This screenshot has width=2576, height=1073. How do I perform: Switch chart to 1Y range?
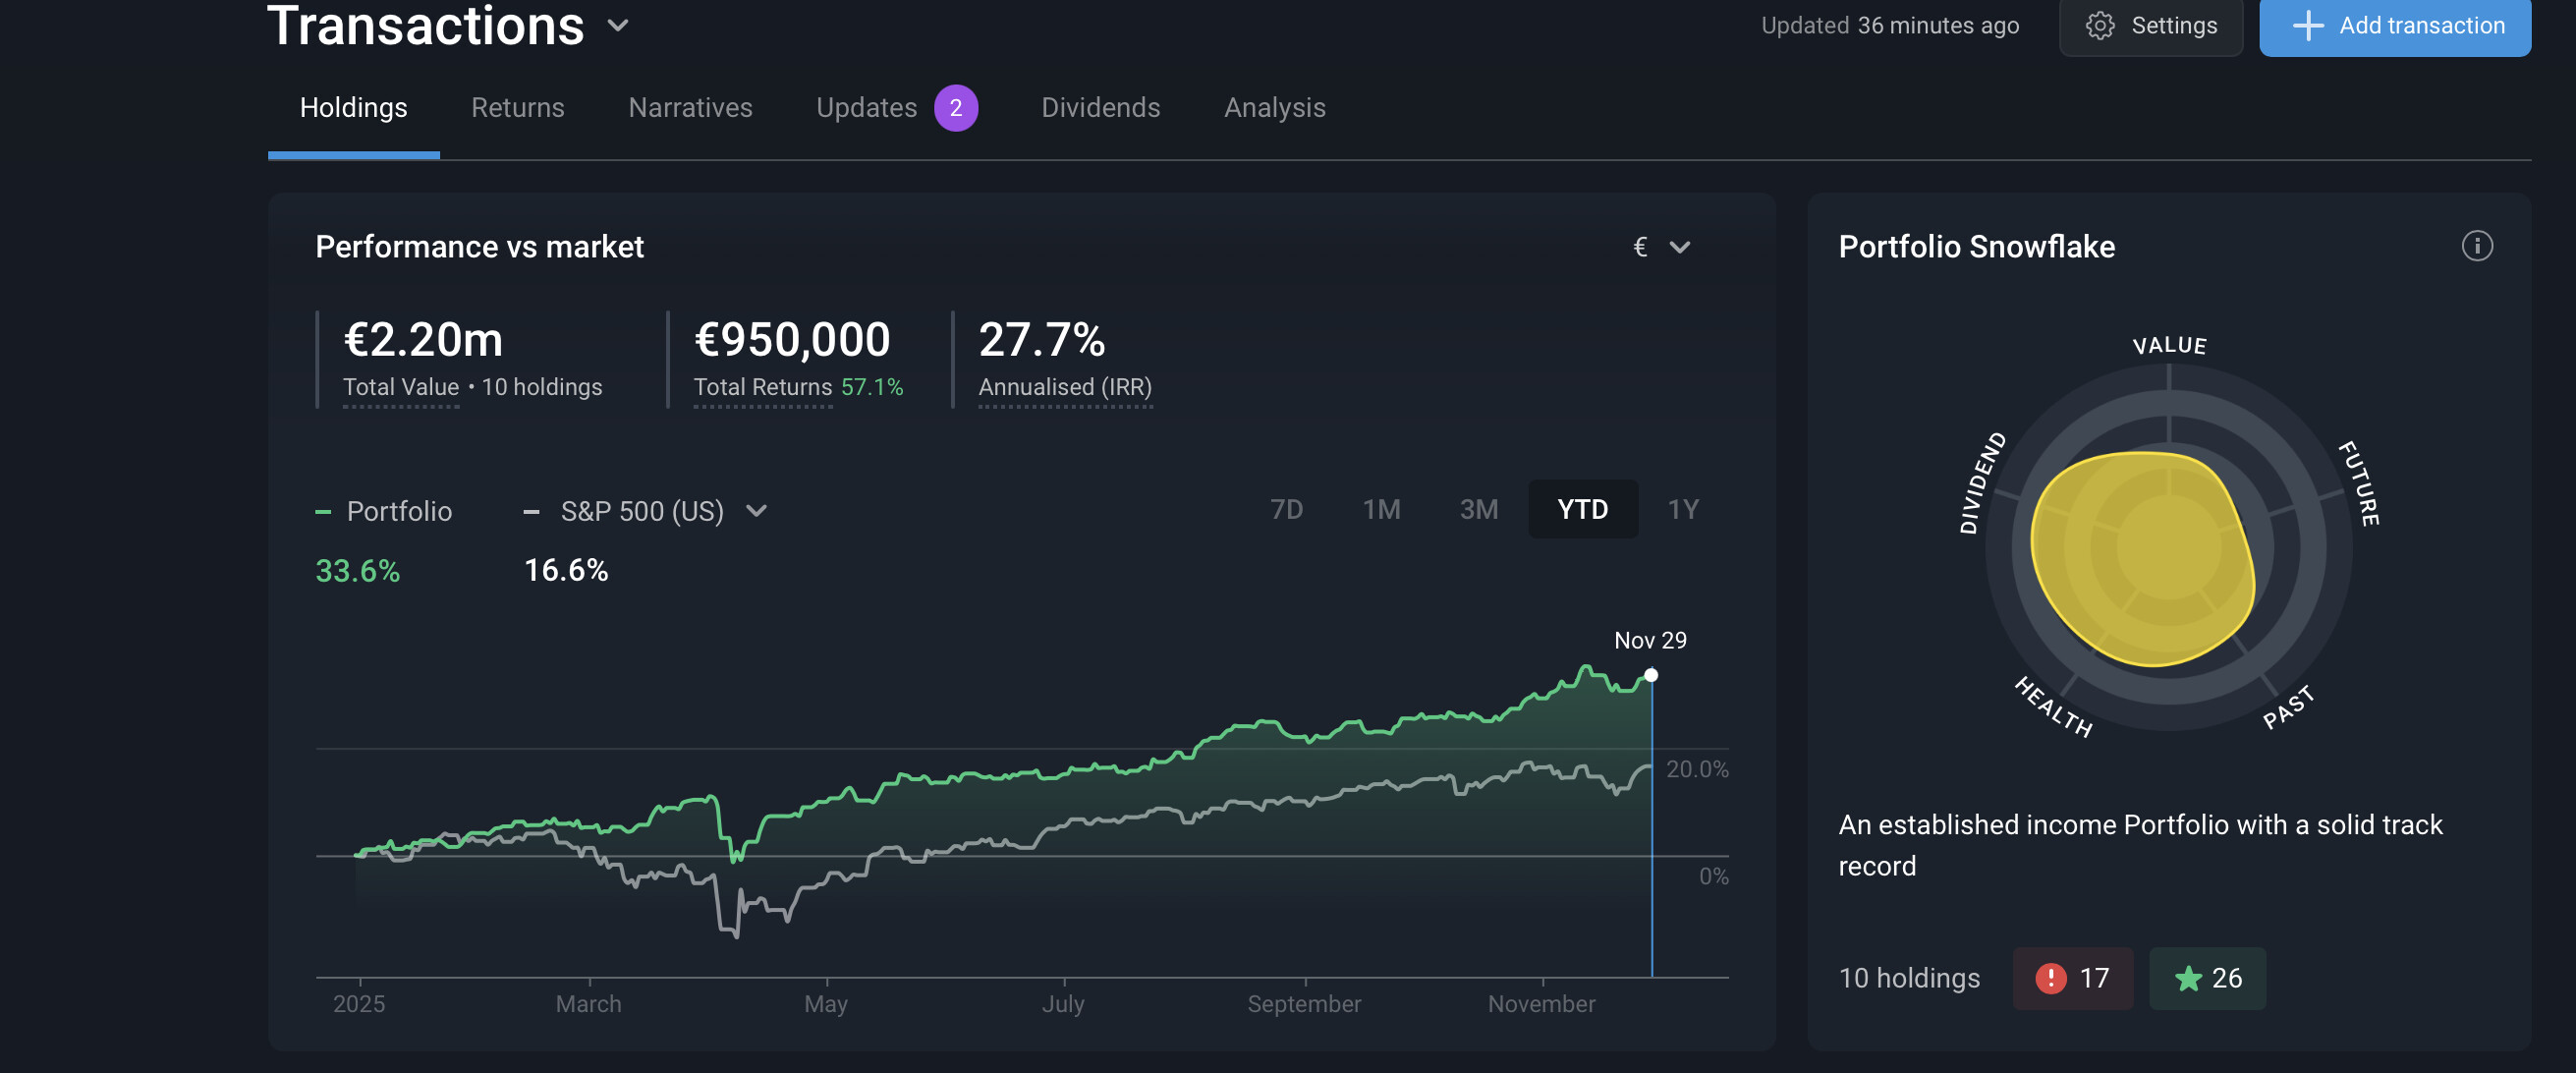[1682, 509]
